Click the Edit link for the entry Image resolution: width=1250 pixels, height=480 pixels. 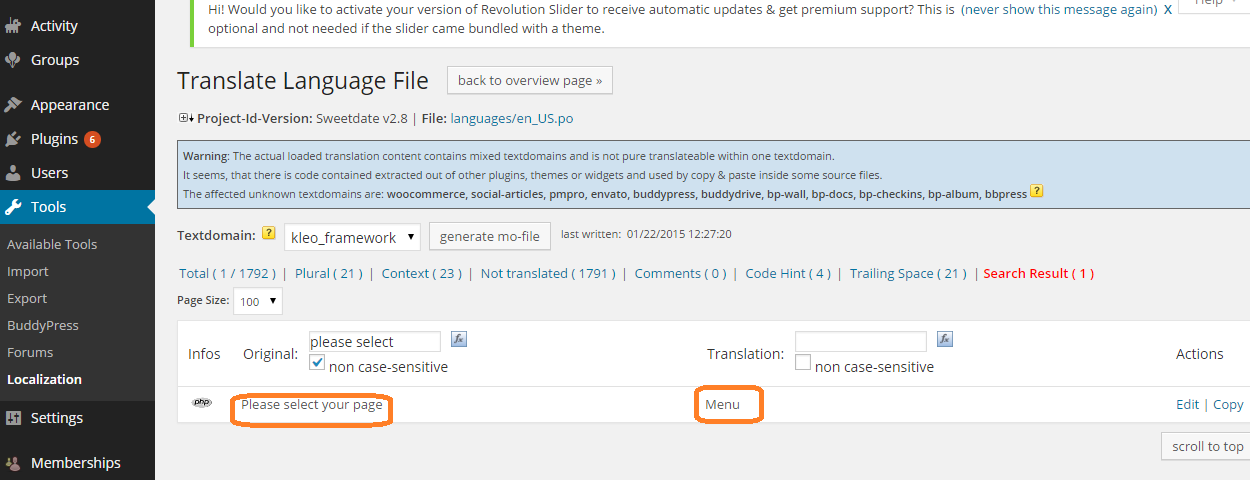[1187, 404]
